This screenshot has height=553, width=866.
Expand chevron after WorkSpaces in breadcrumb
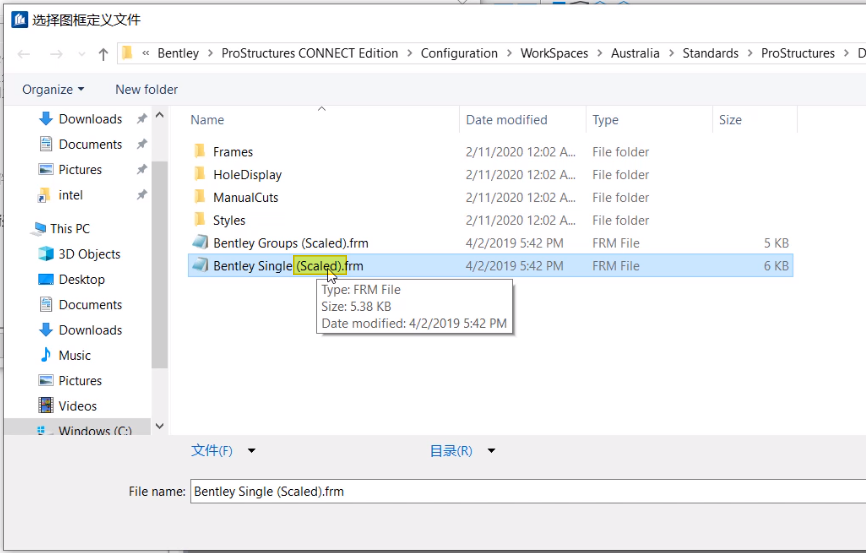600,54
